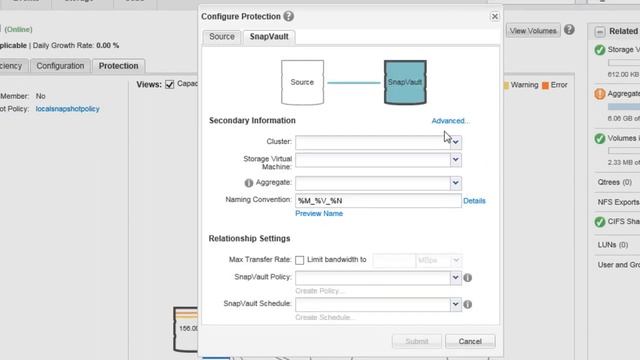This screenshot has width=640, height=360.
Task: Click the Error legend color swatch
Action: (x=545, y=85)
